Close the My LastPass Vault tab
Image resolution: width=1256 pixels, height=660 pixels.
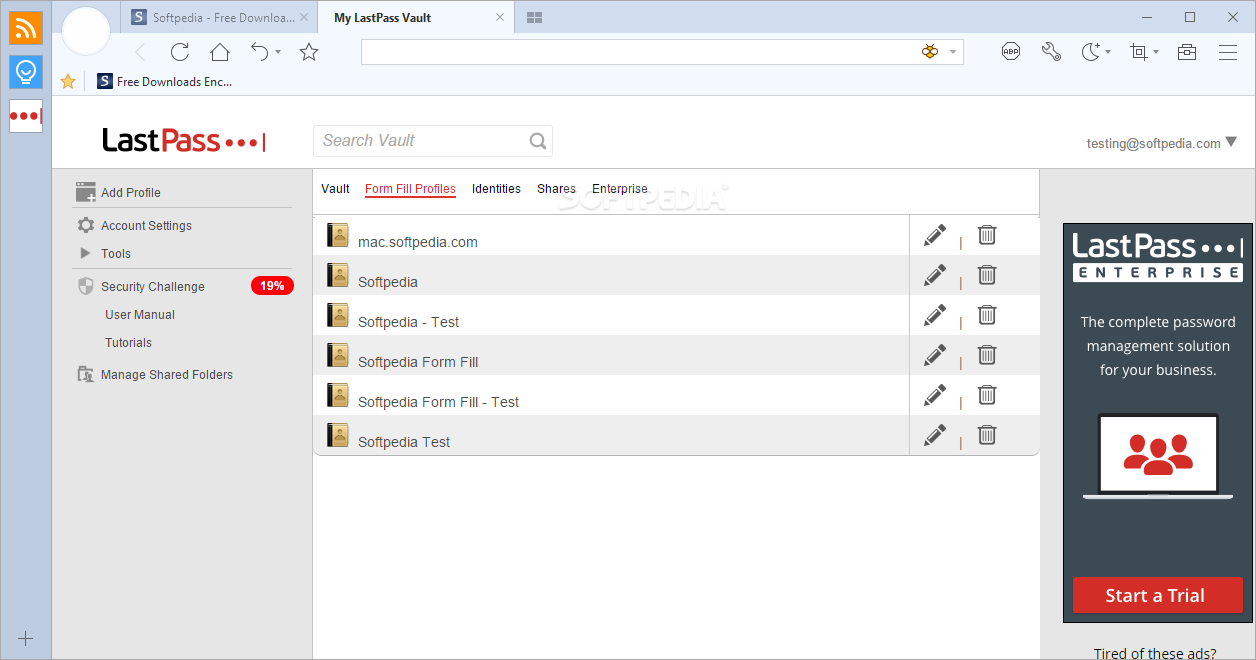tap(500, 18)
